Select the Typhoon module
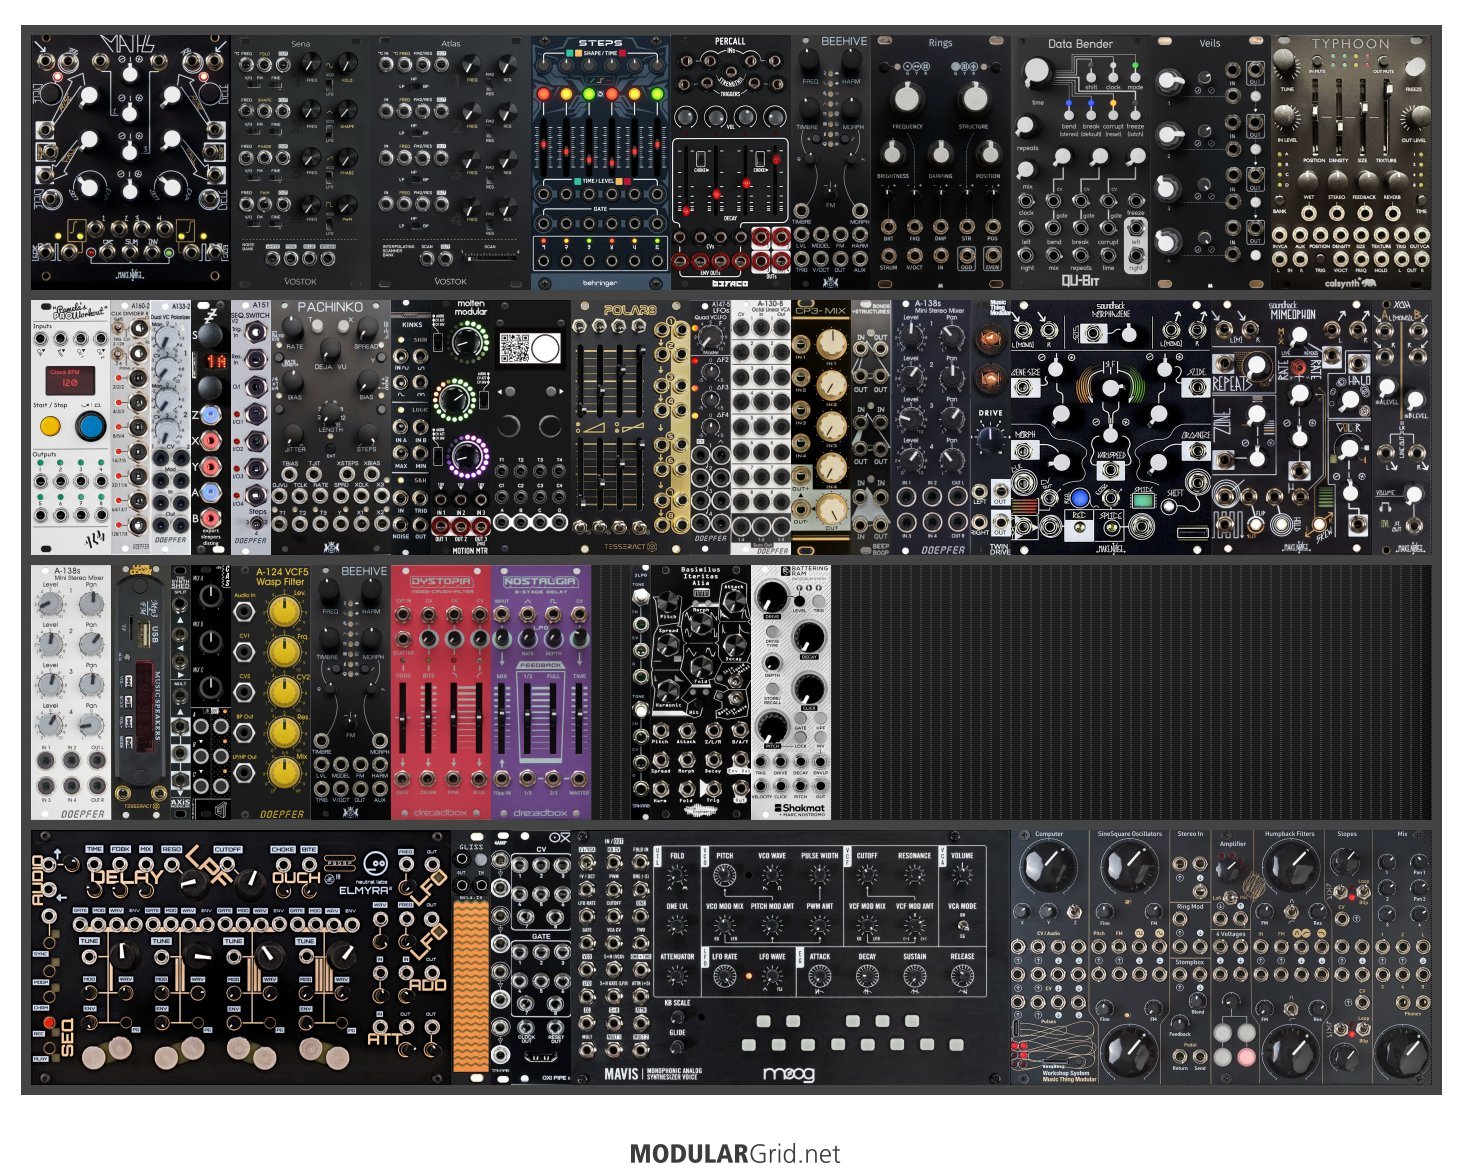The width and height of the screenshot is (1472, 1175). 1351,162
